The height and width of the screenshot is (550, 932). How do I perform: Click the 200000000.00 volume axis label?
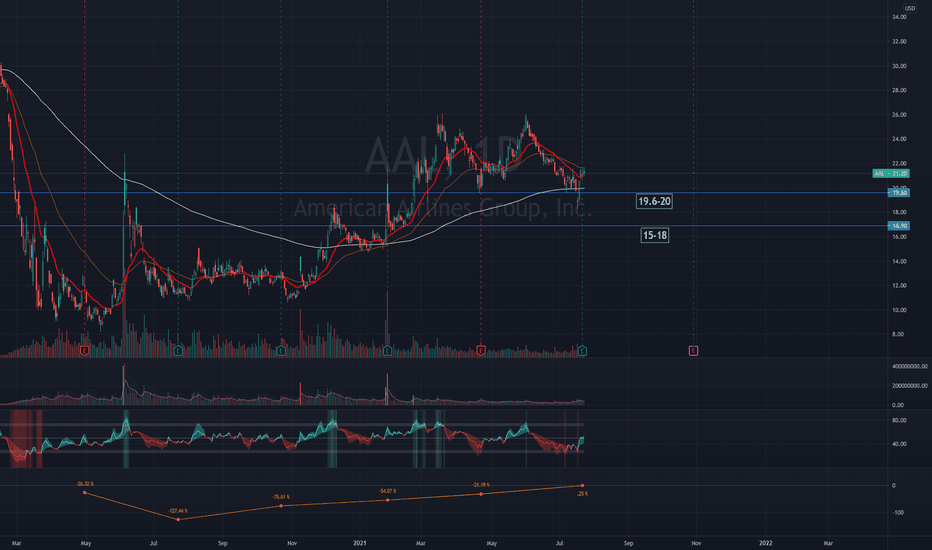pyautogui.click(x=909, y=386)
